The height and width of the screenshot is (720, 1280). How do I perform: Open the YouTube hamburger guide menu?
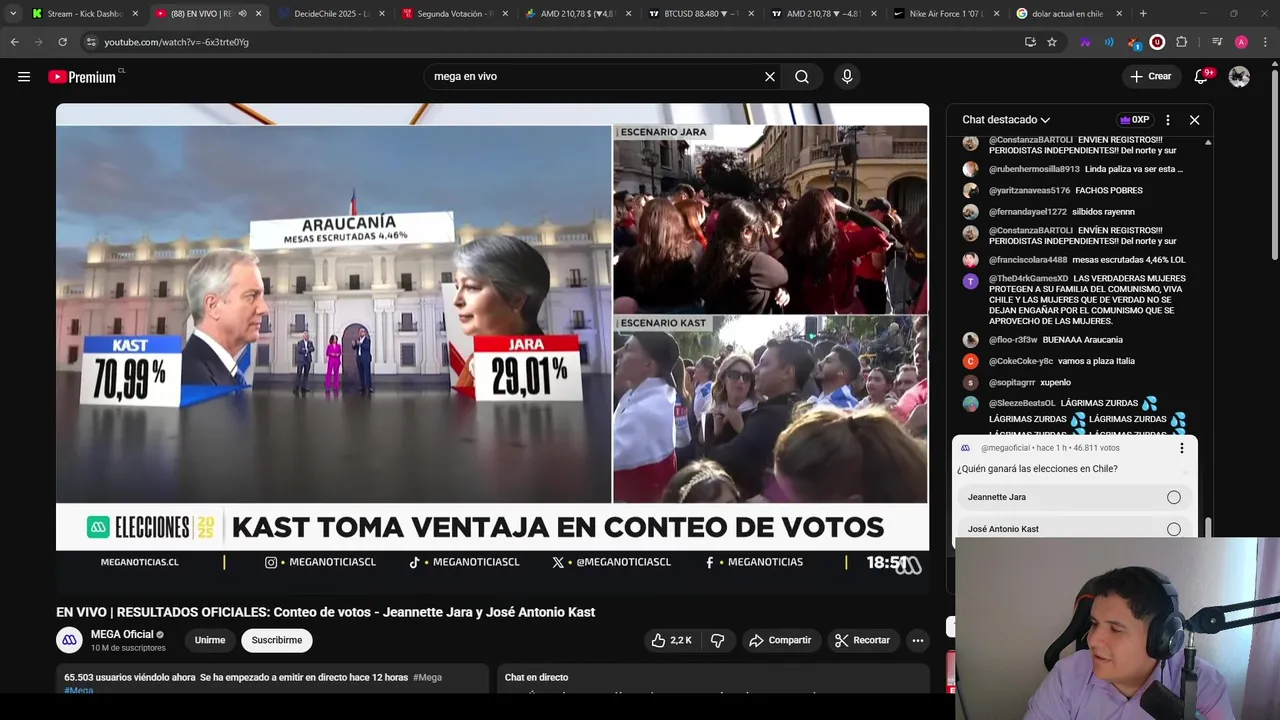click(x=24, y=76)
